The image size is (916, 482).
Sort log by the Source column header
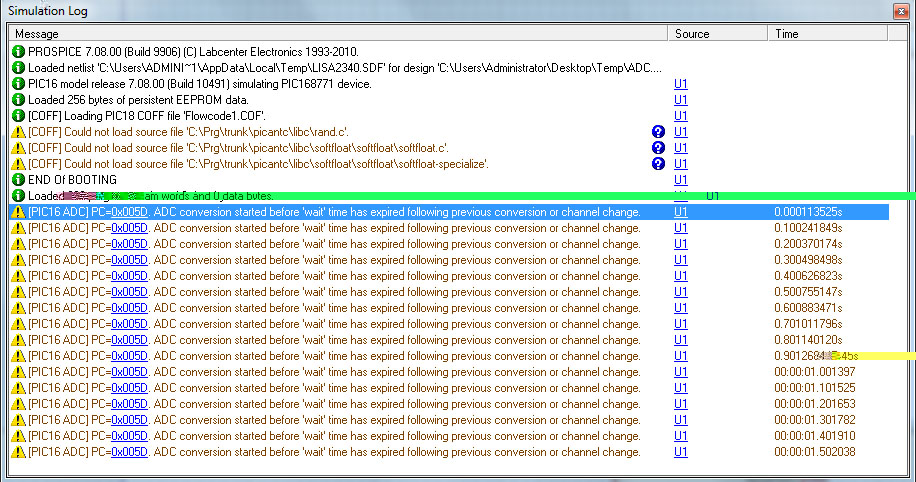pyautogui.click(x=718, y=34)
